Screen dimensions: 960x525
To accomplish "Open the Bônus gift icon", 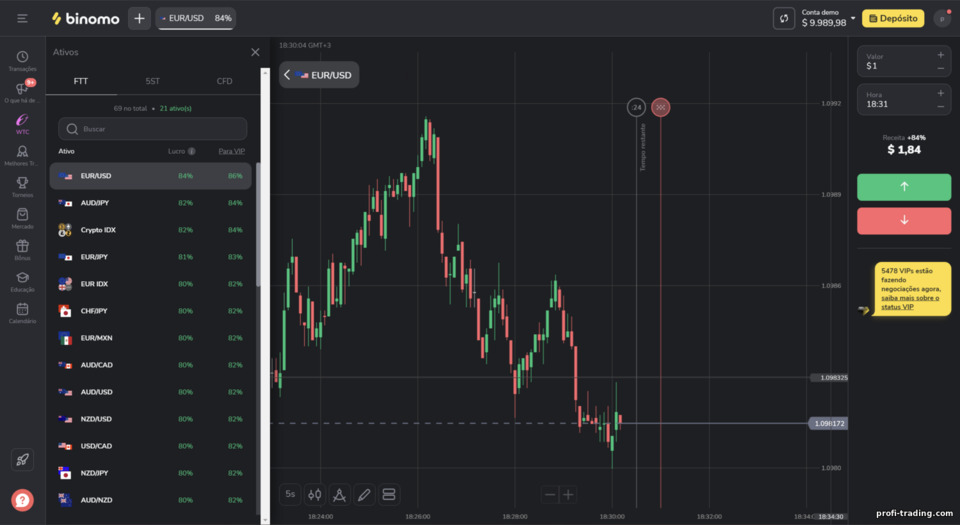I will [x=22, y=246].
